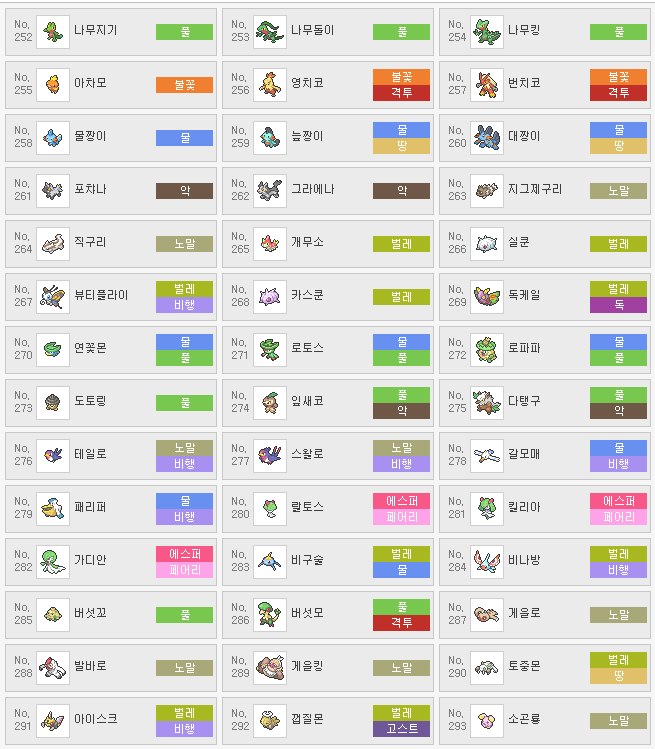655x749 pixels.
Task: Click the 게을킹 sprite icon
Action: point(270,668)
